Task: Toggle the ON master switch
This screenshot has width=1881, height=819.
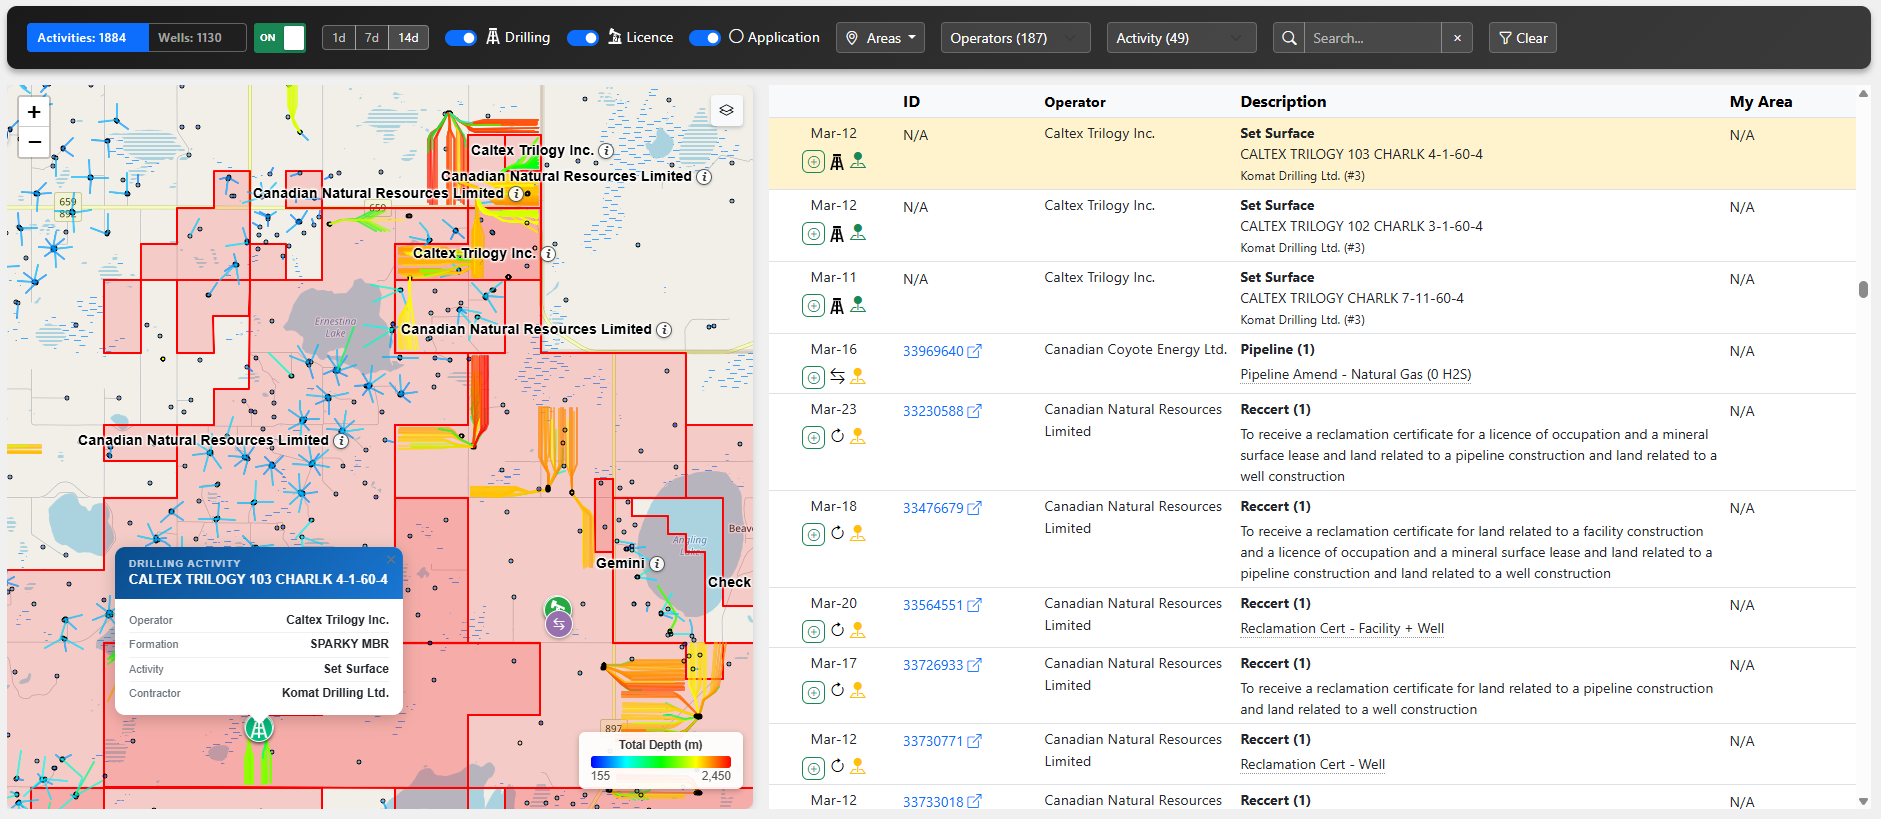Action: click(x=280, y=38)
